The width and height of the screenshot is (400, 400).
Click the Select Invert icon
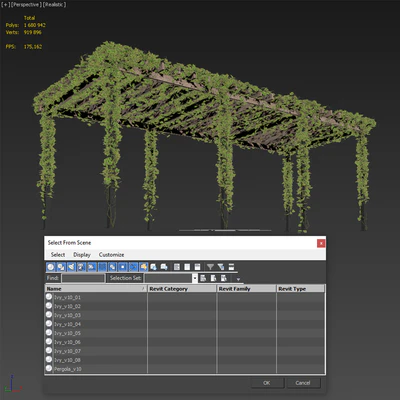pyautogui.click(x=197, y=267)
